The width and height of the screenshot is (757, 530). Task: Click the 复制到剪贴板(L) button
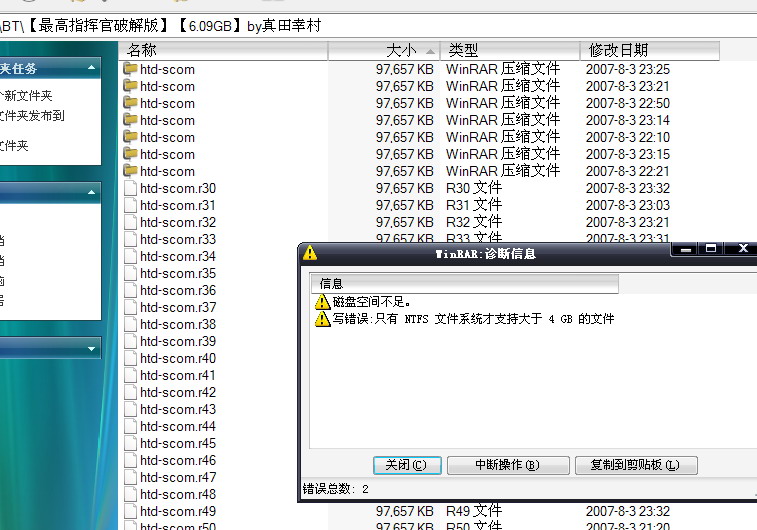tap(636, 465)
